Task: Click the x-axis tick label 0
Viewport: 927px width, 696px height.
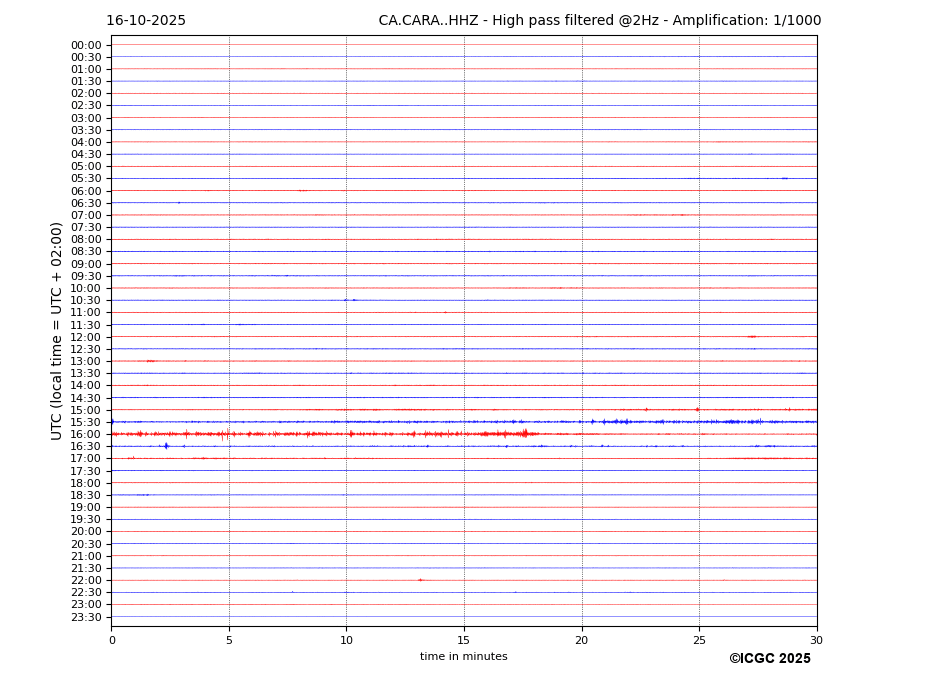Action: tap(112, 640)
